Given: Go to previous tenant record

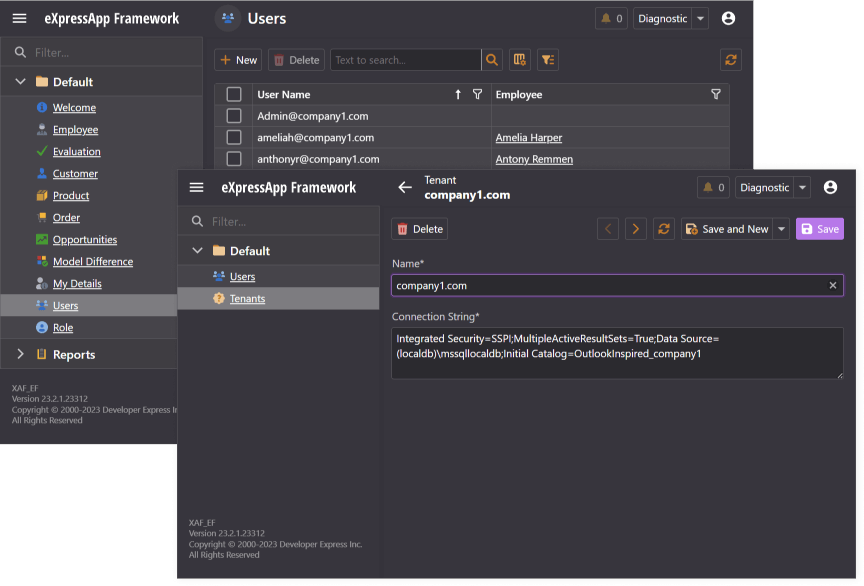Looking at the screenshot, I should (x=608, y=229).
